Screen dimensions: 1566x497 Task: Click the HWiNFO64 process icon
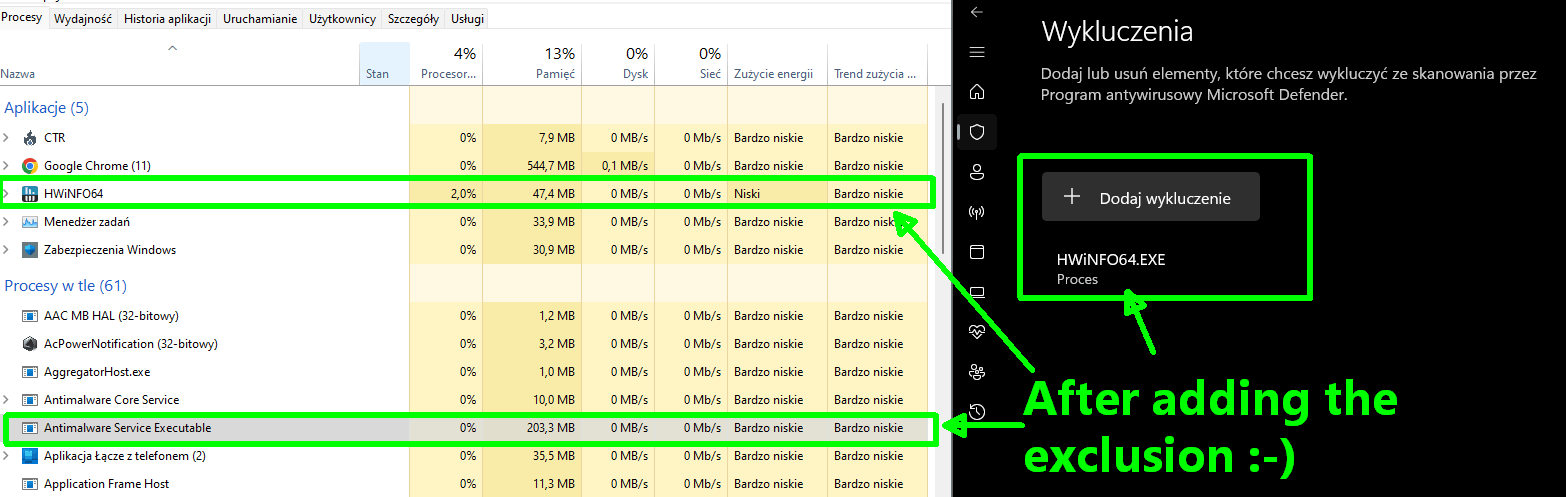(x=30, y=194)
